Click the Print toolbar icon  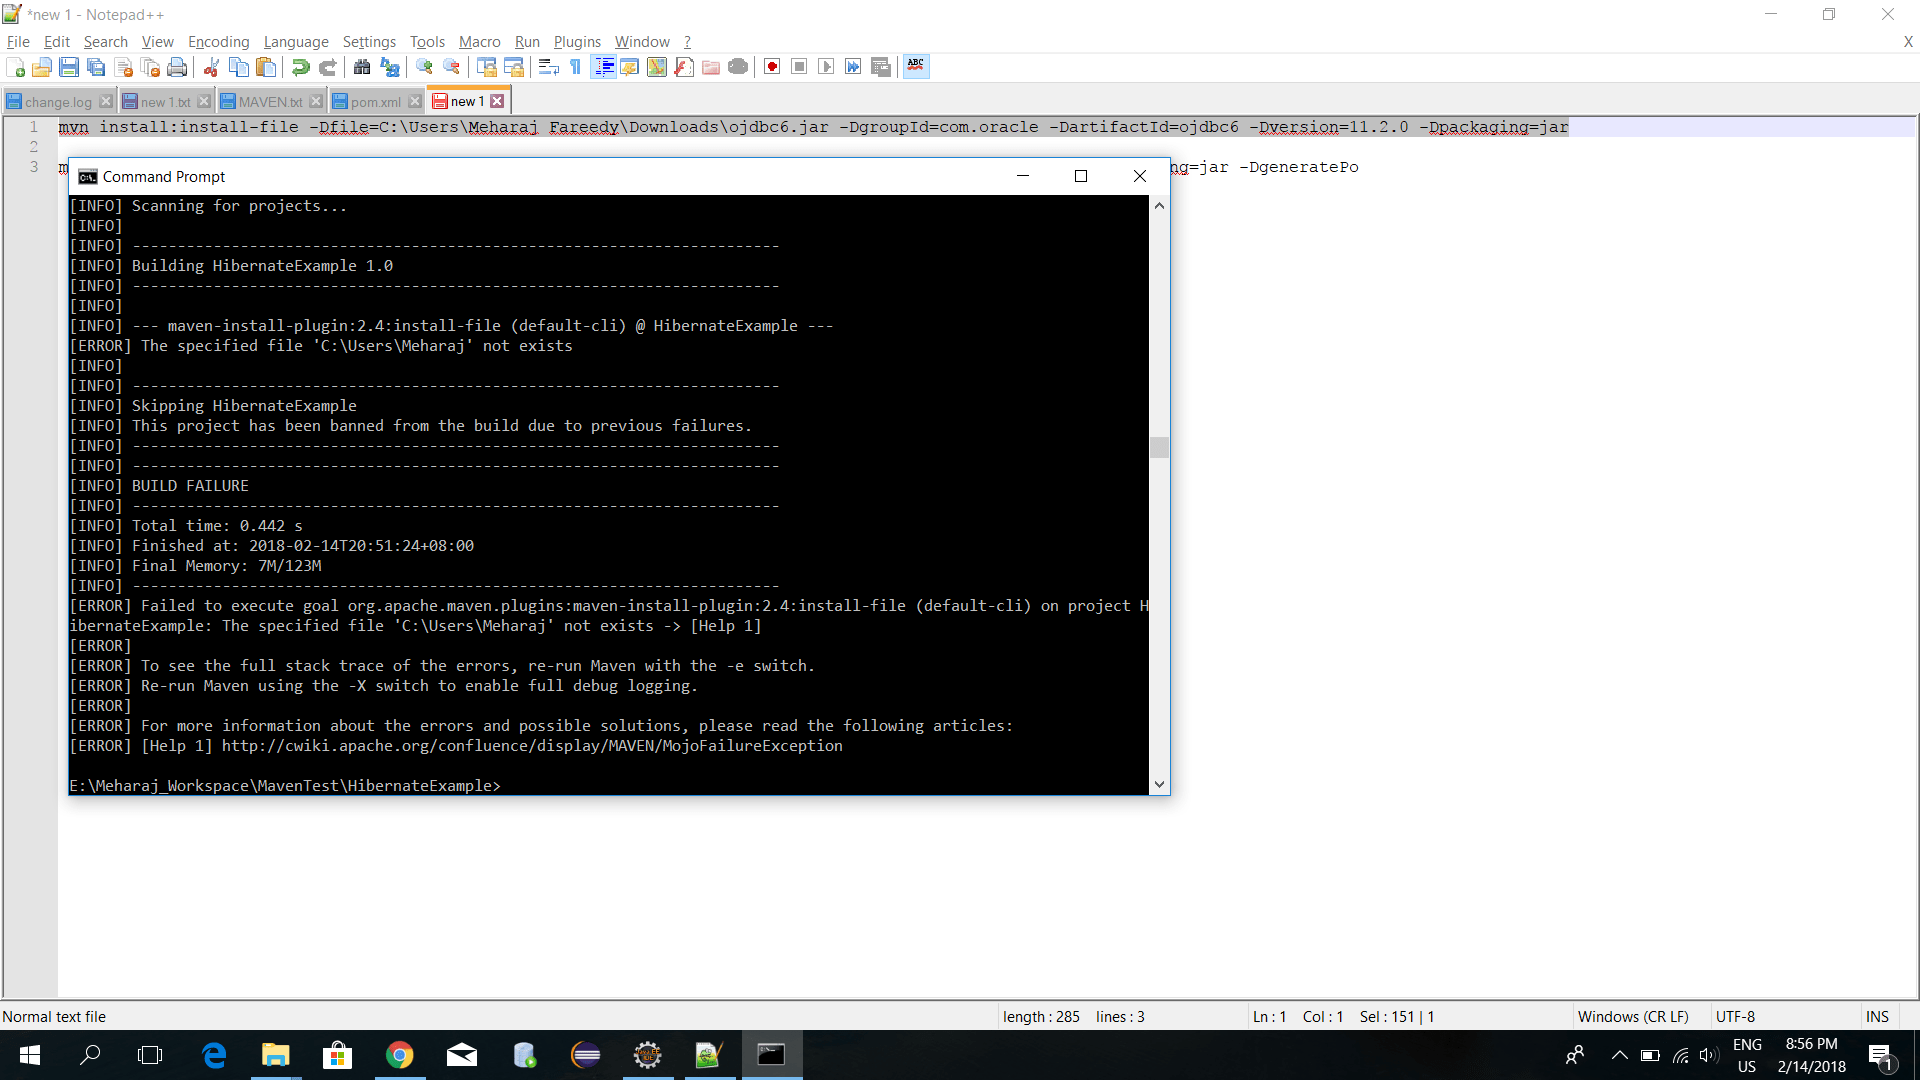pyautogui.click(x=177, y=67)
